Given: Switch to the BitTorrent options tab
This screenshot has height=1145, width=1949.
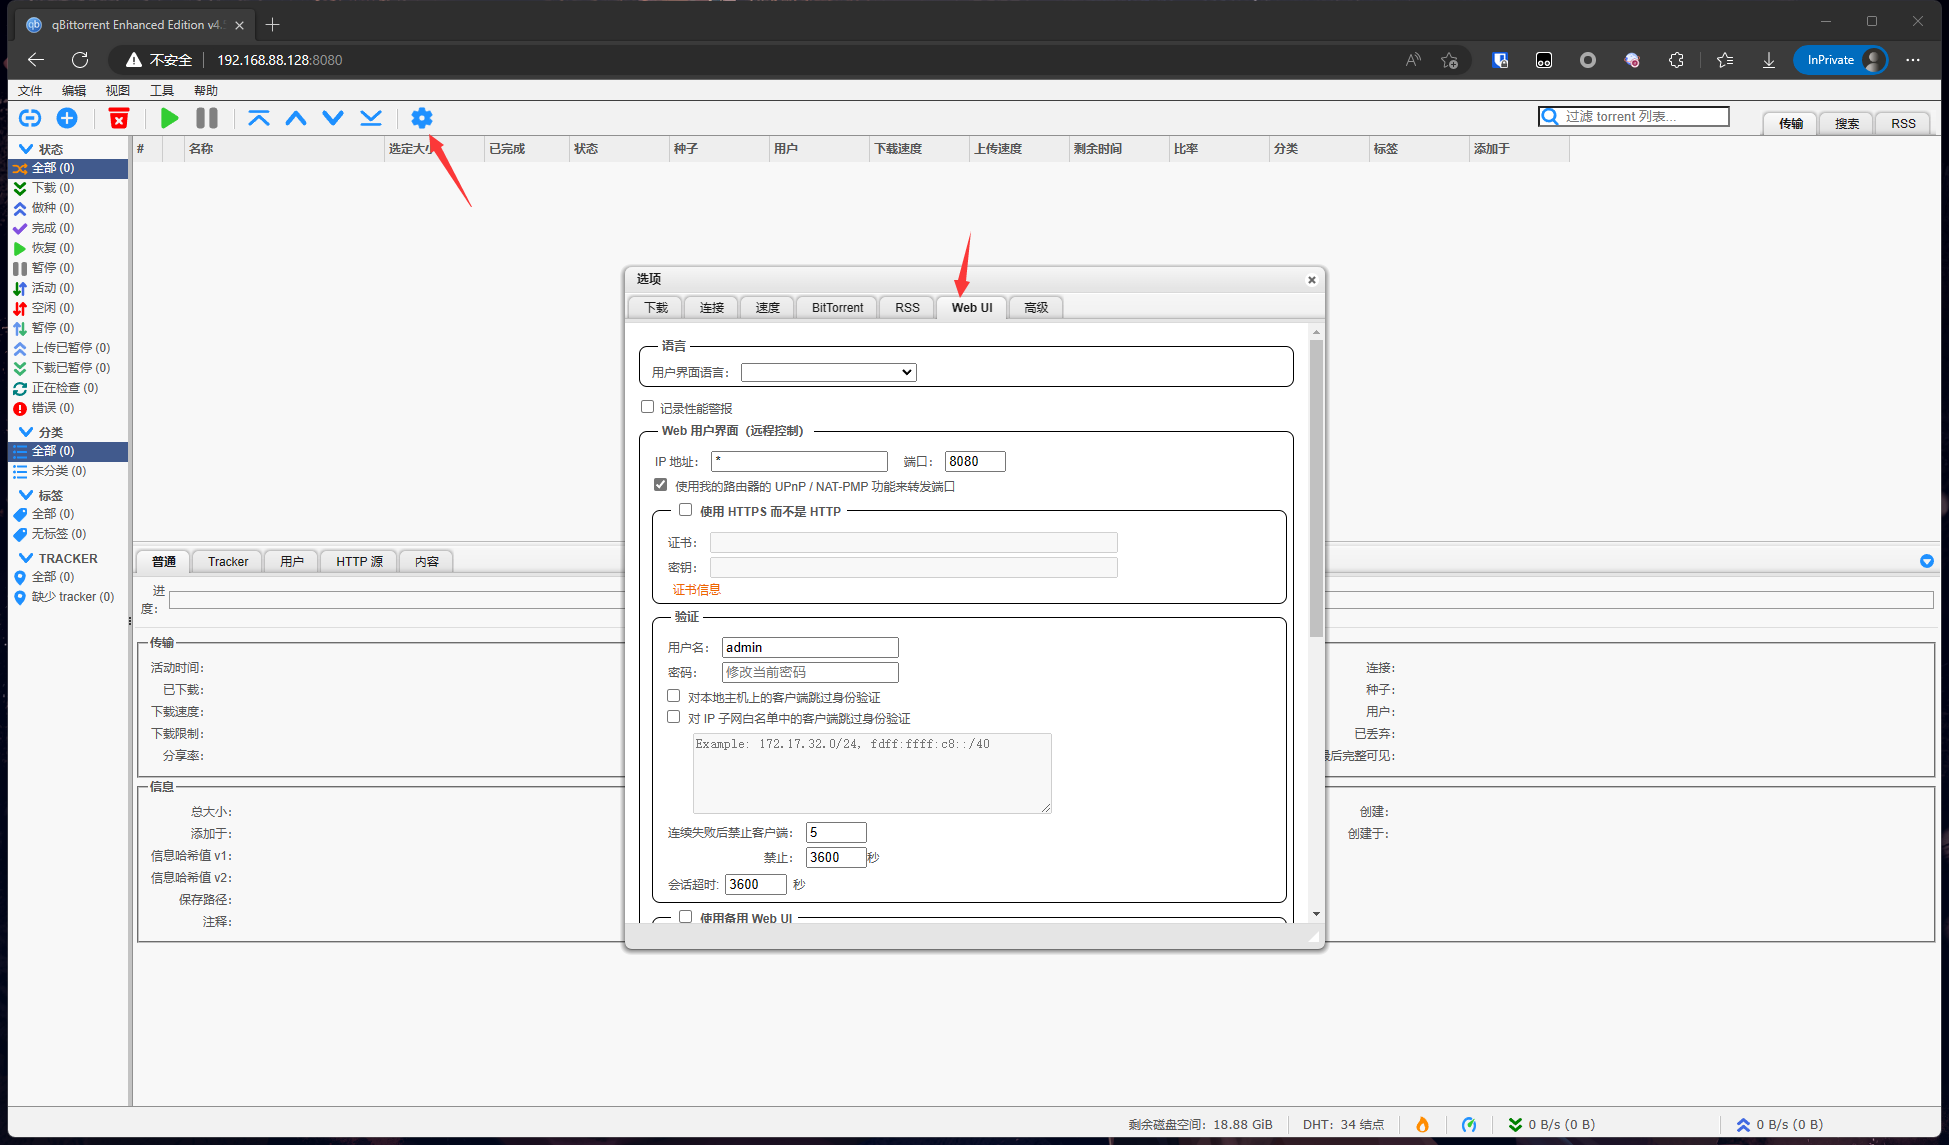Looking at the screenshot, I should pos(837,307).
